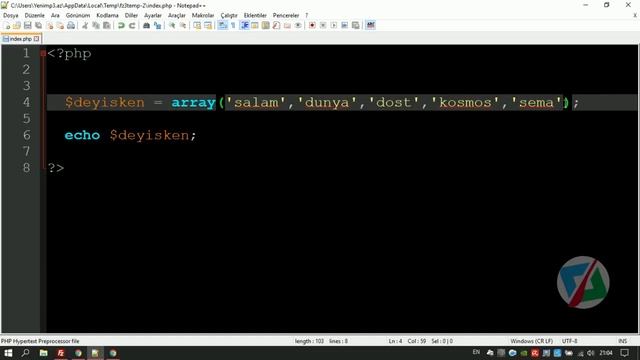Image resolution: width=640 pixels, height=360 pixels.
Task: Open taskbar search magnifier
Action: (x=25, y=353)
